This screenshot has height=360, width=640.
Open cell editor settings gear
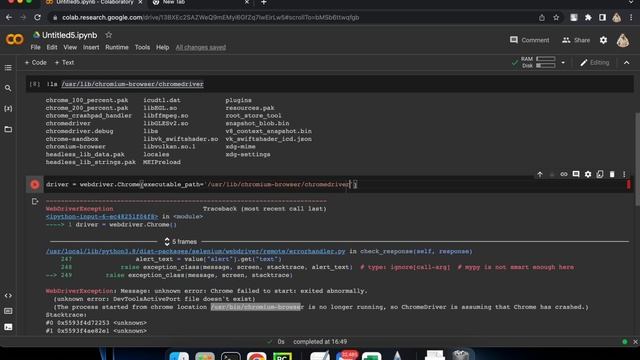(588, 174)
